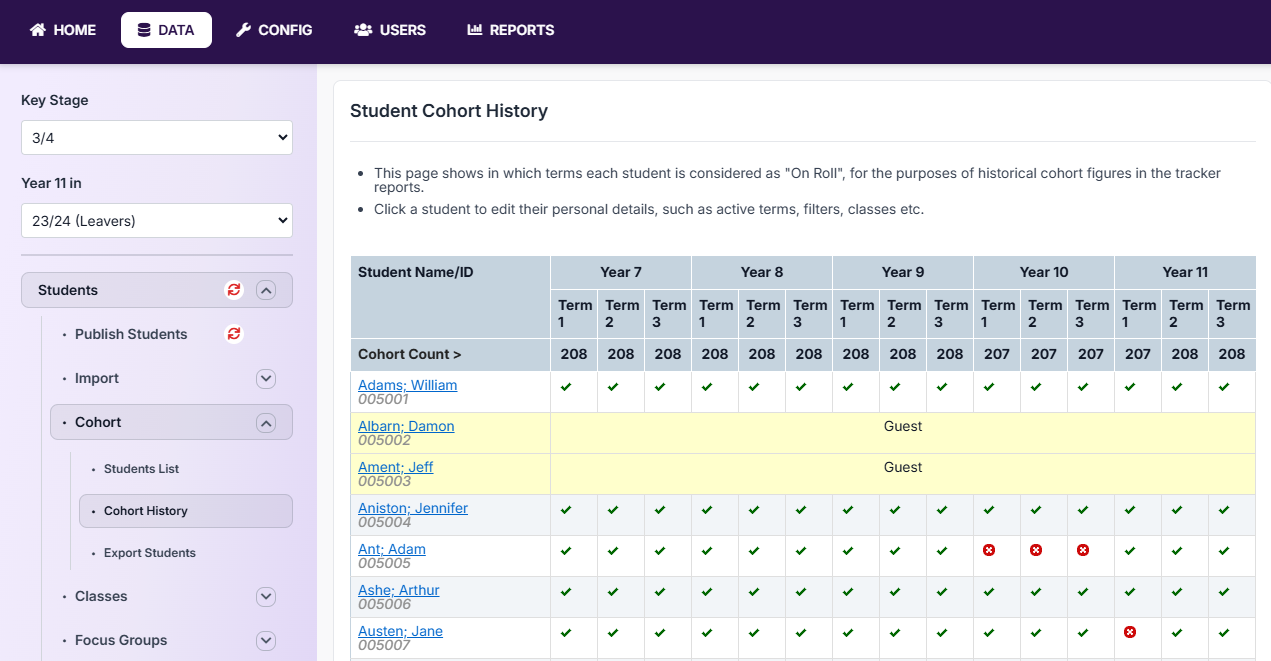
Task: Click the database icon on the Data tab
Action: point(145,30)
